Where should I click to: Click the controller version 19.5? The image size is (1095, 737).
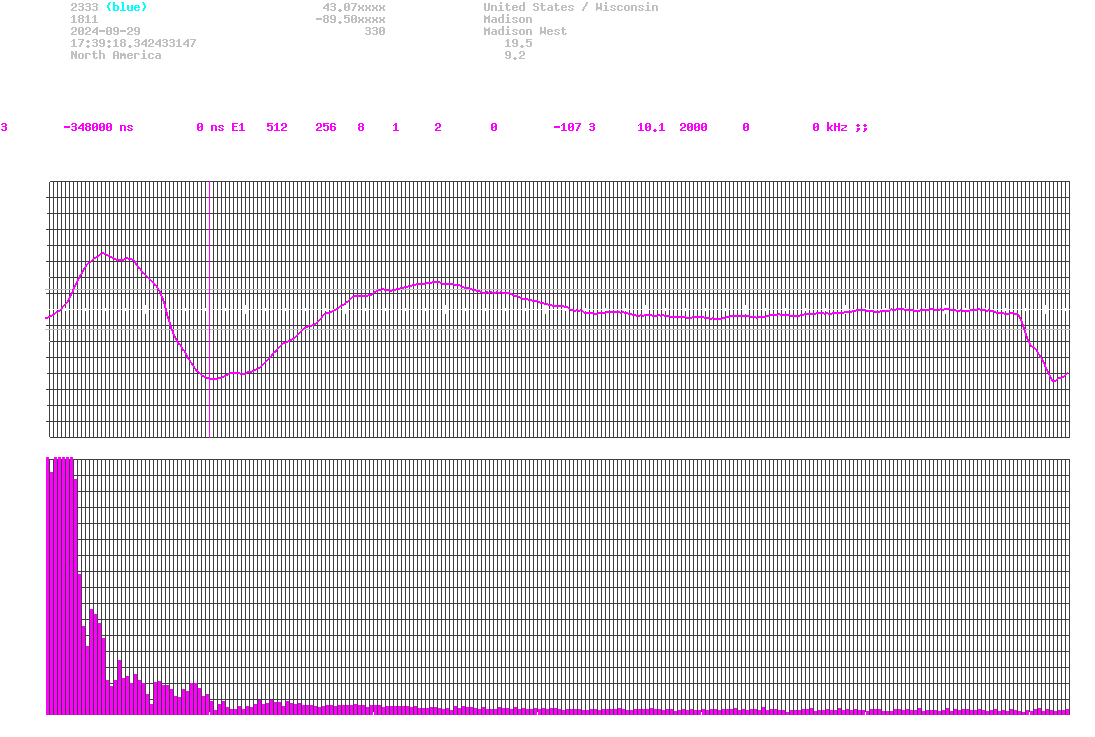tap(518, 43)
